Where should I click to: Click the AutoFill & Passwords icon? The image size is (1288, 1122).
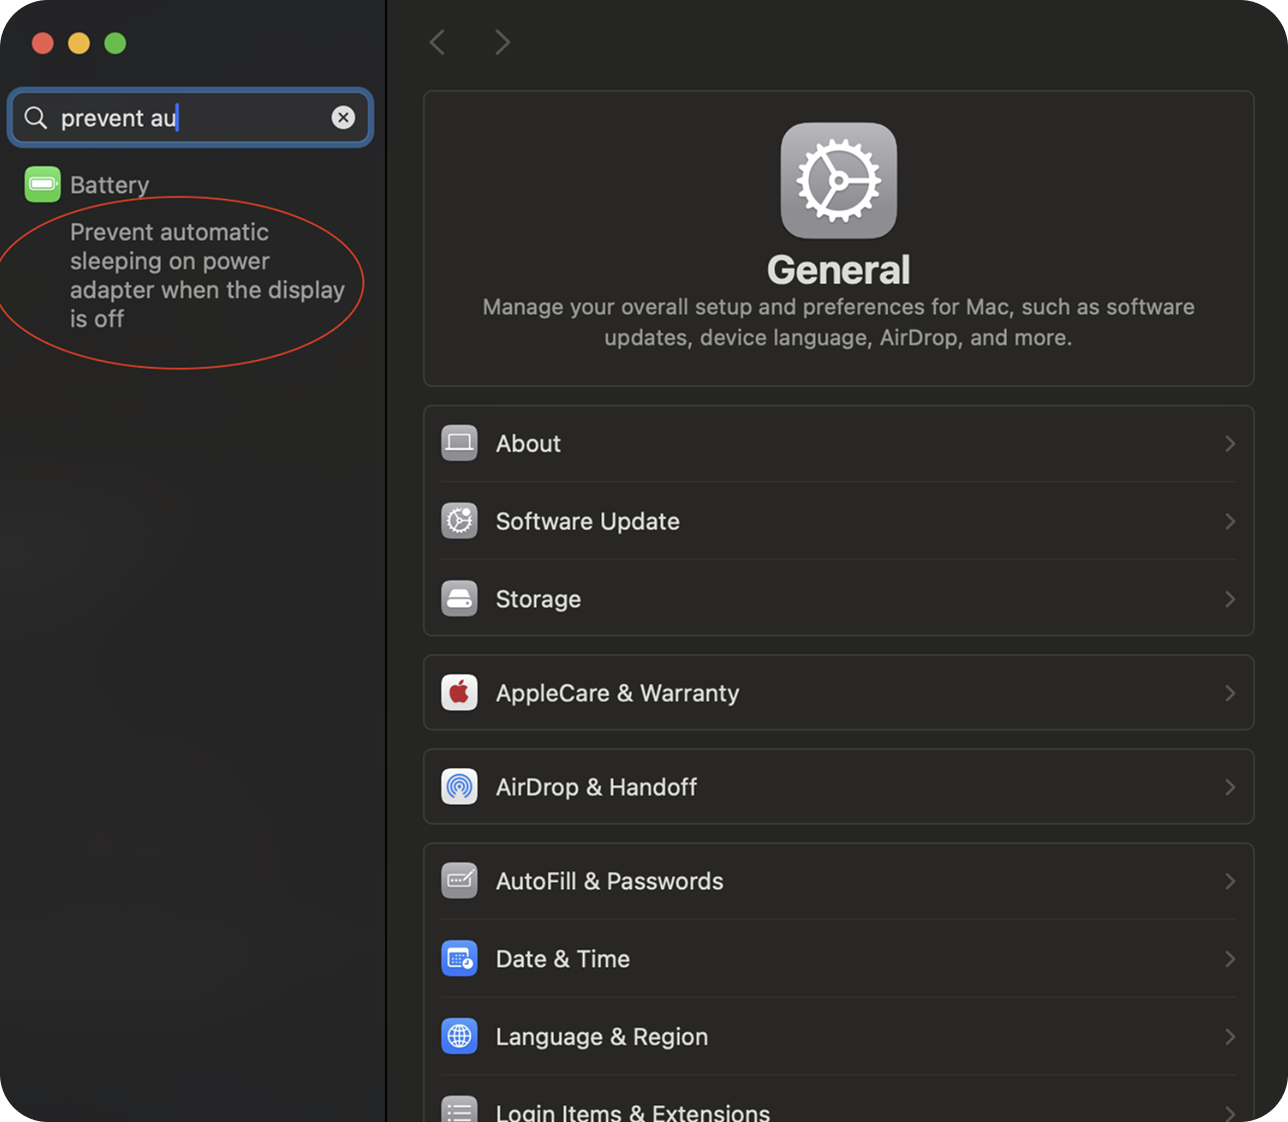(x=460, y=881)
